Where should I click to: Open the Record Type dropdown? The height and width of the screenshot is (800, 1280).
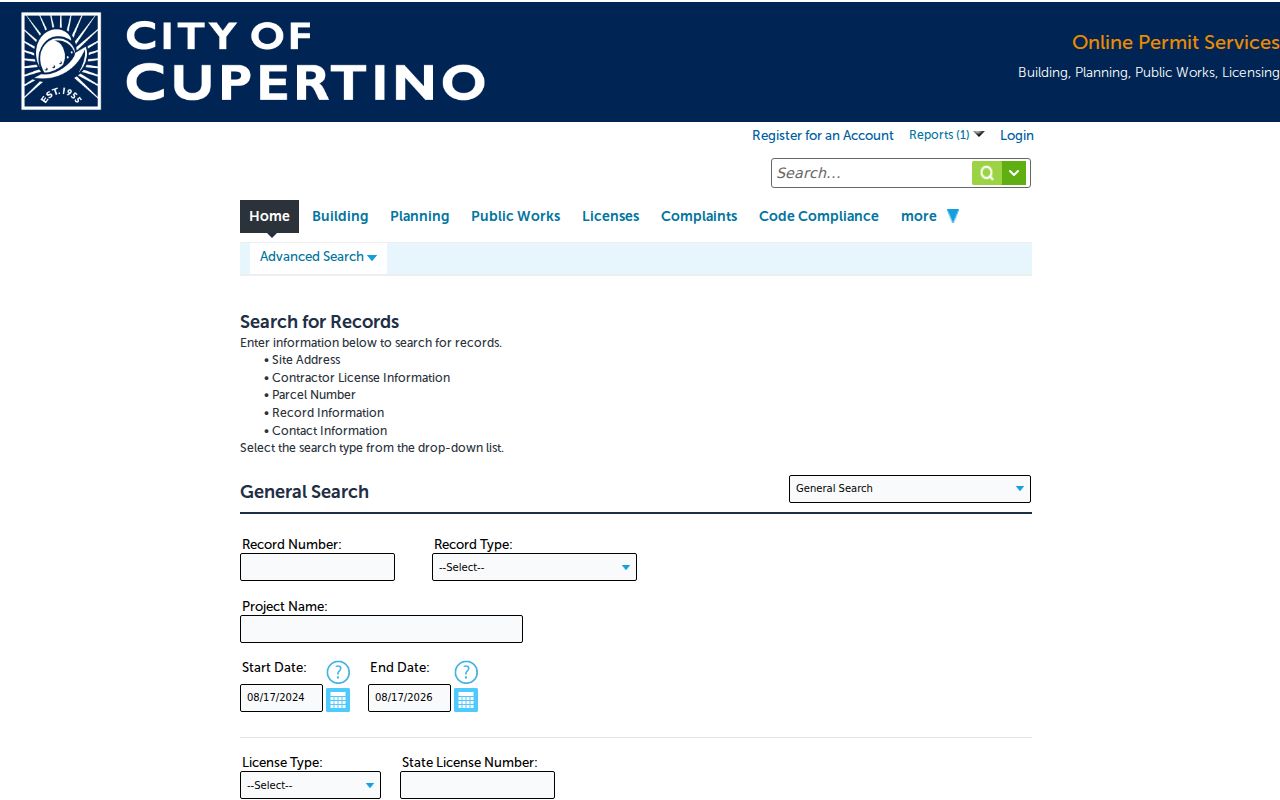coord(534,567)
